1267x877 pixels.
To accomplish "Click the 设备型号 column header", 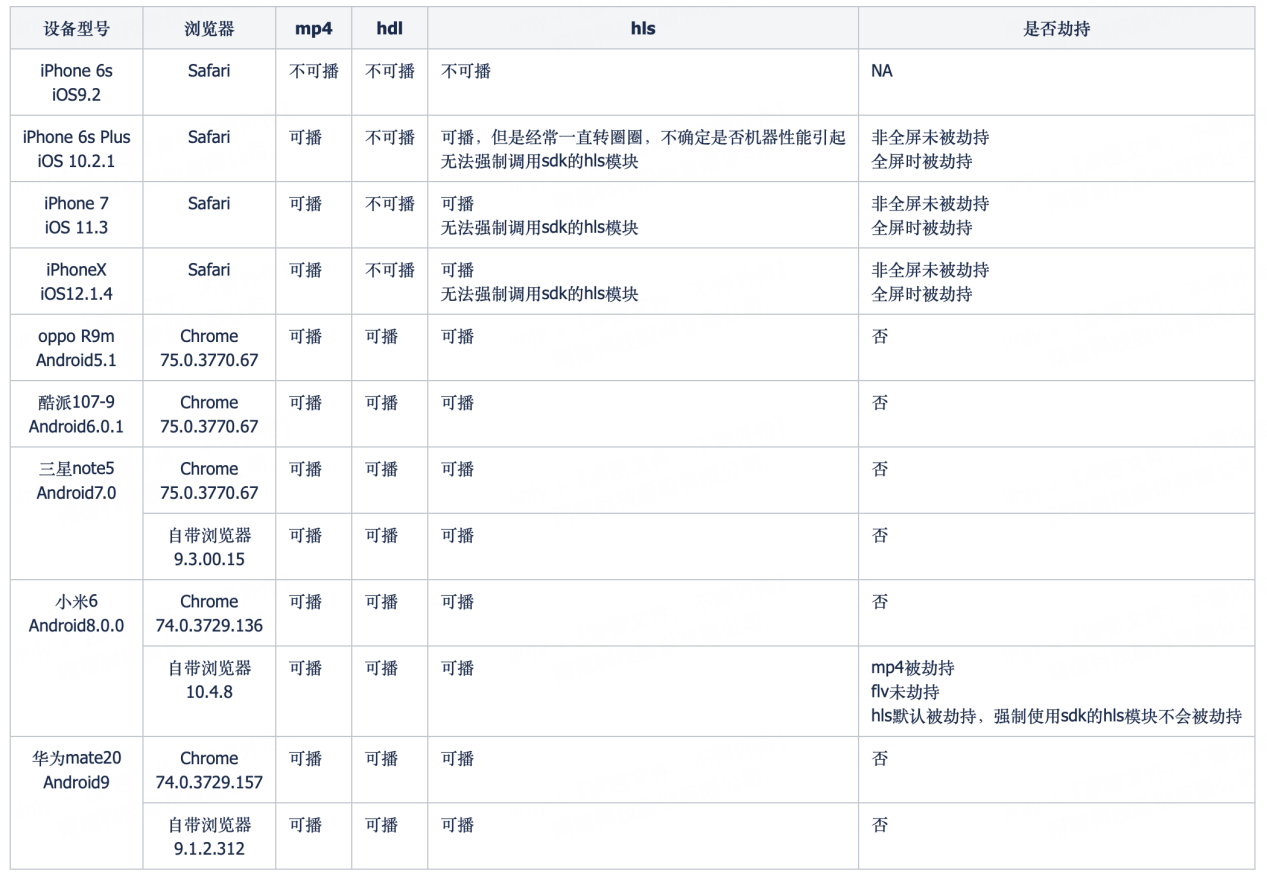I will click(77, 28).
